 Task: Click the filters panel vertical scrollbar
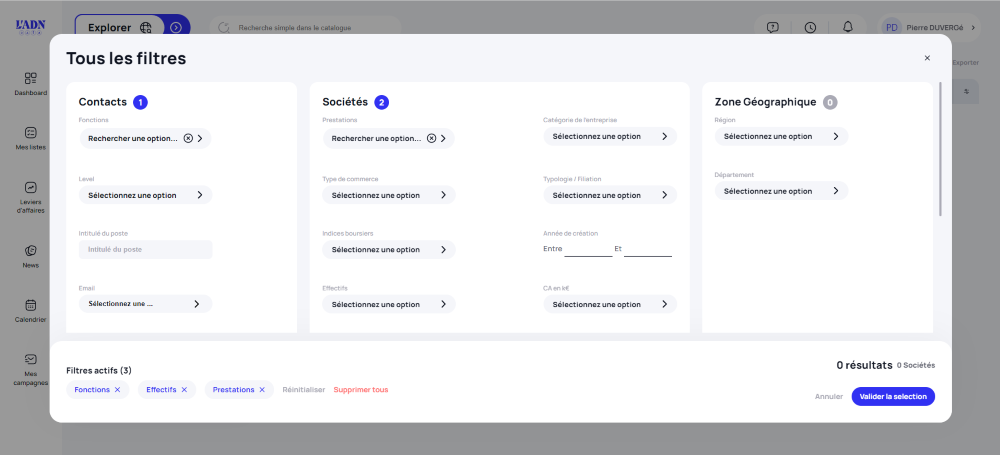coord(940,150)
